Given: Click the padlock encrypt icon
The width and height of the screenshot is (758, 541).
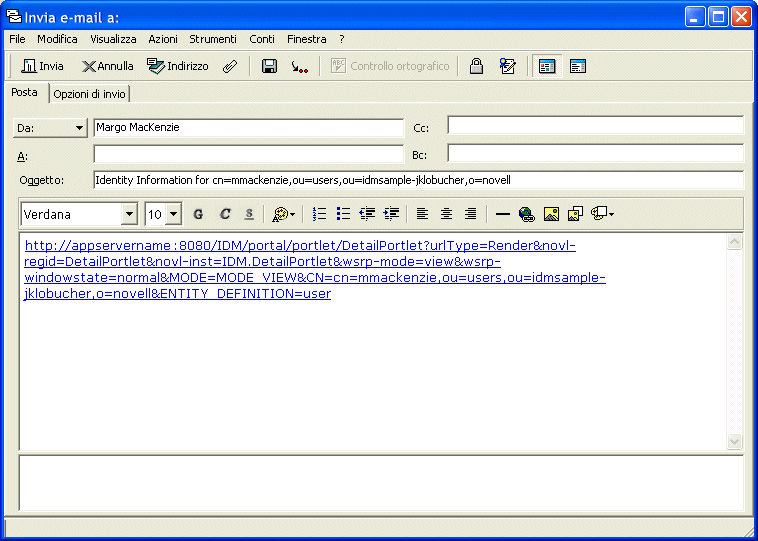Looking at the screenshot, I should (x=476, y=66).
